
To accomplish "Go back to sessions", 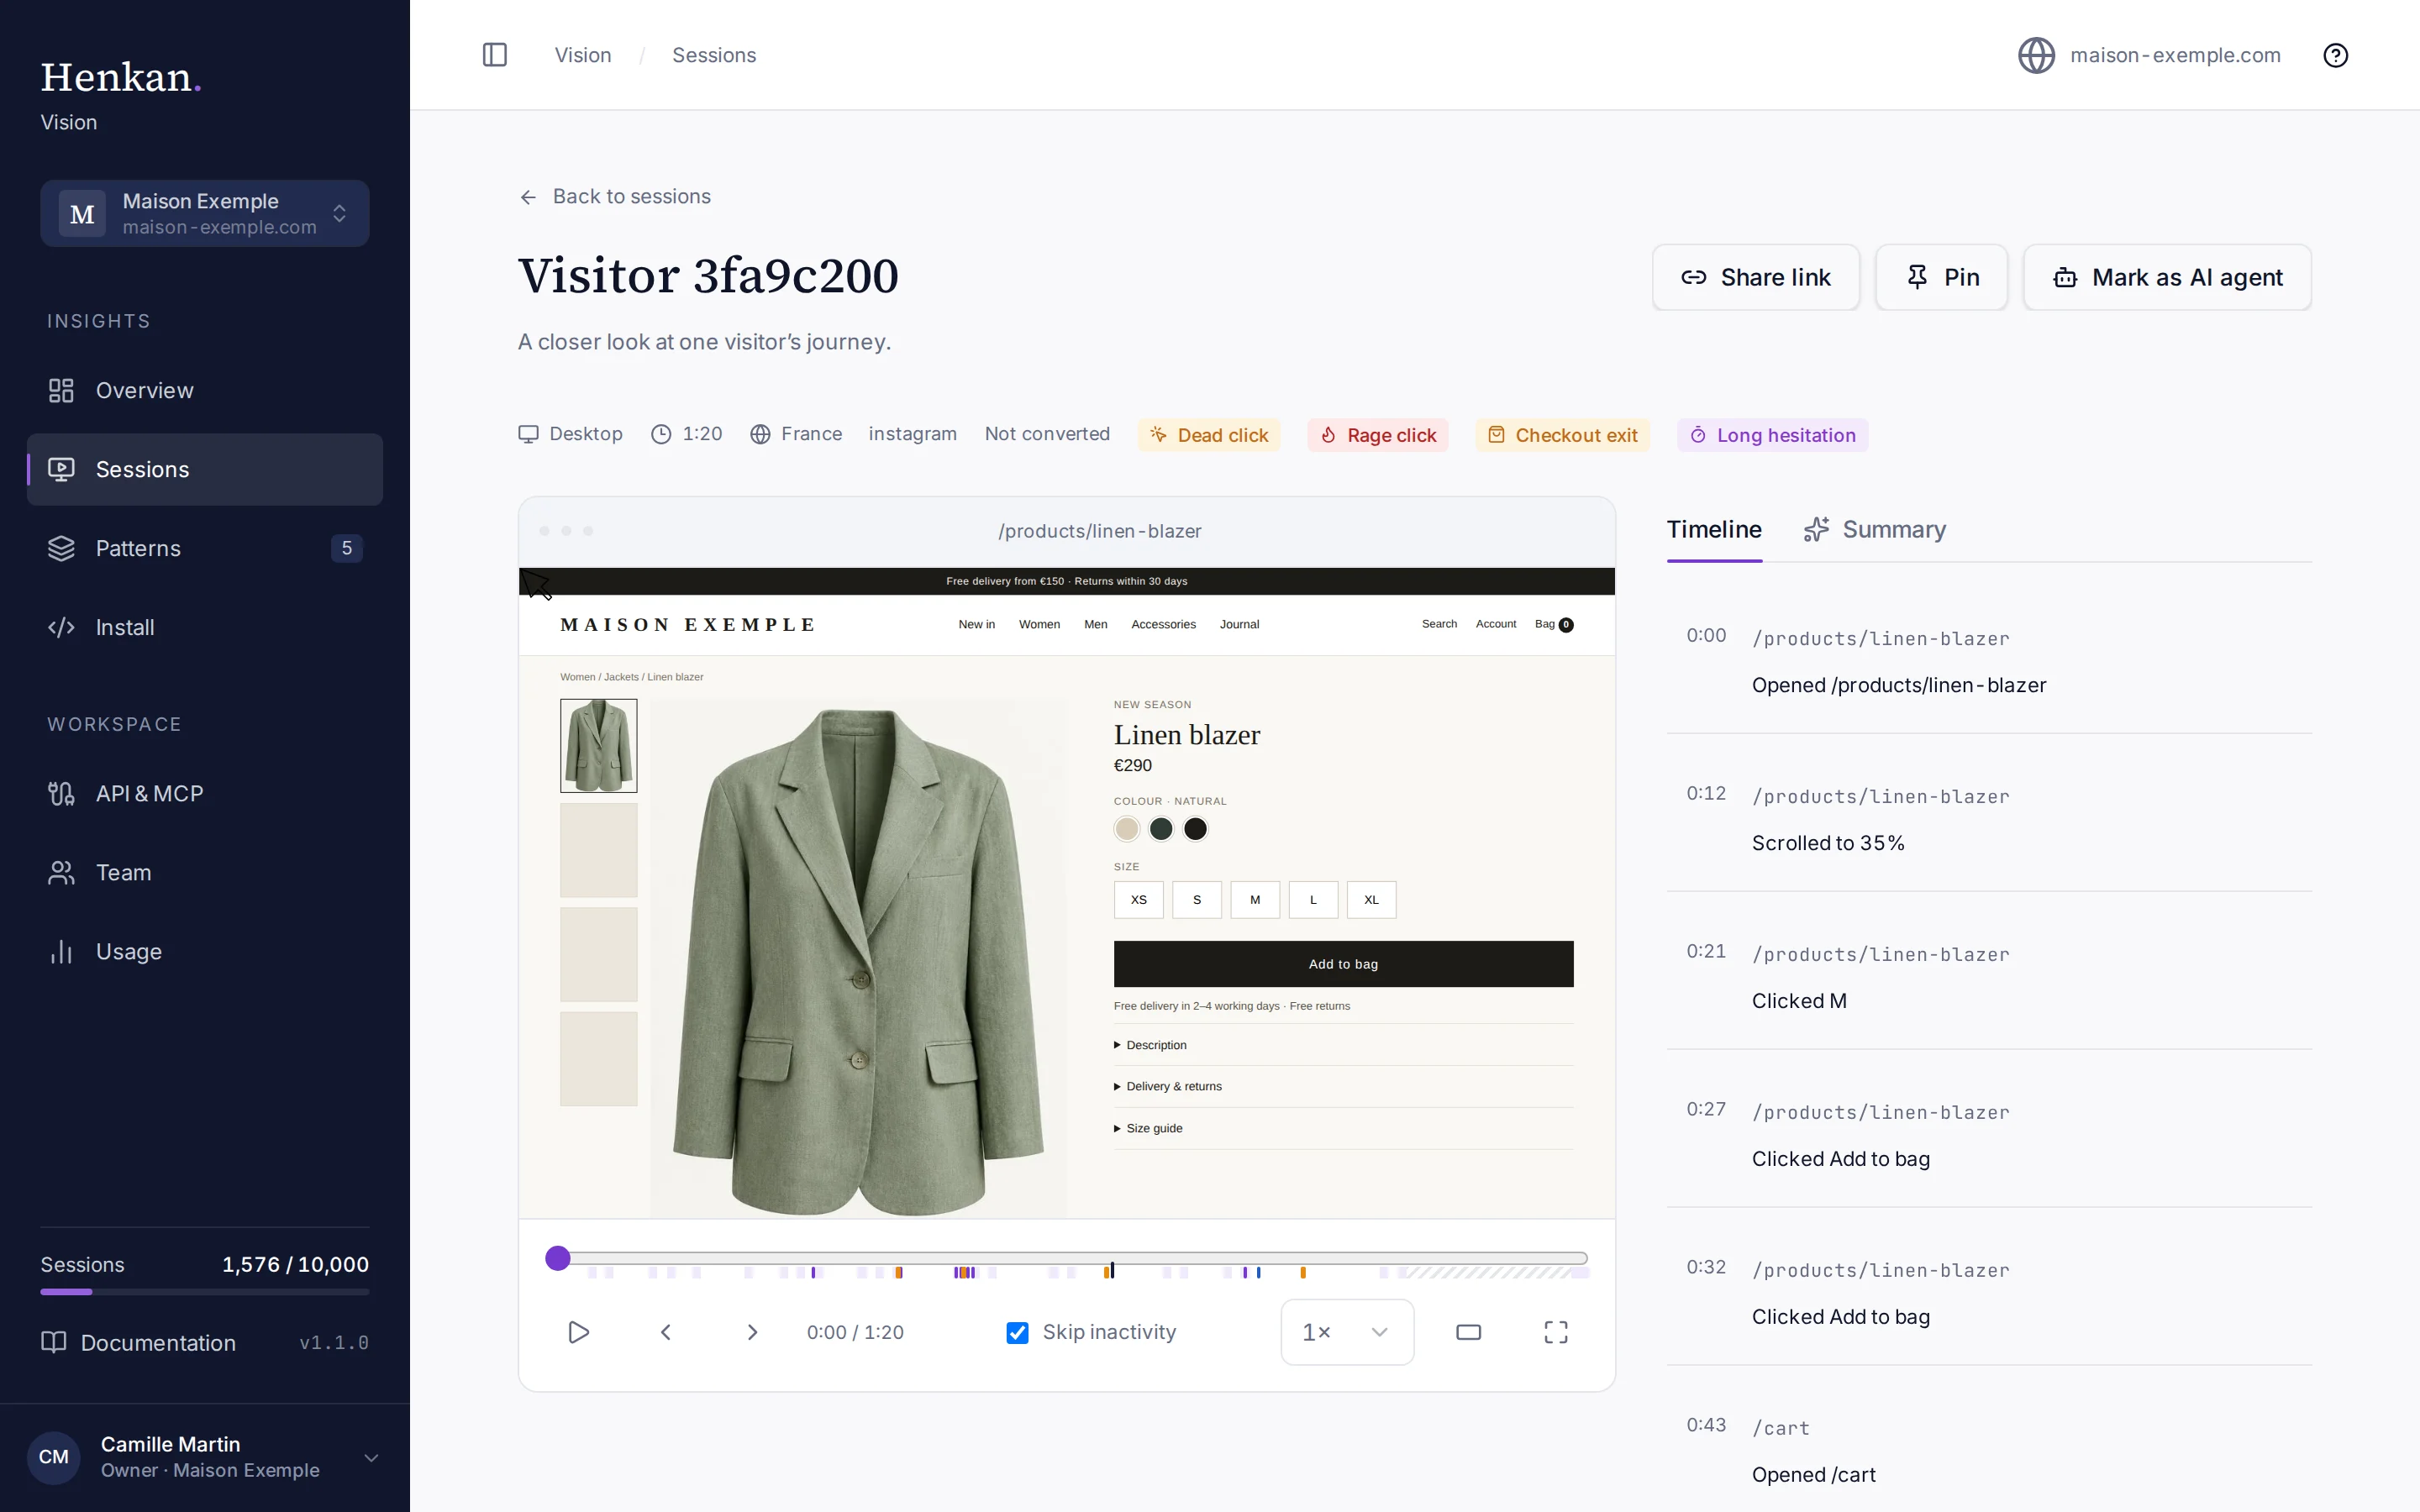I will (615, 196).
